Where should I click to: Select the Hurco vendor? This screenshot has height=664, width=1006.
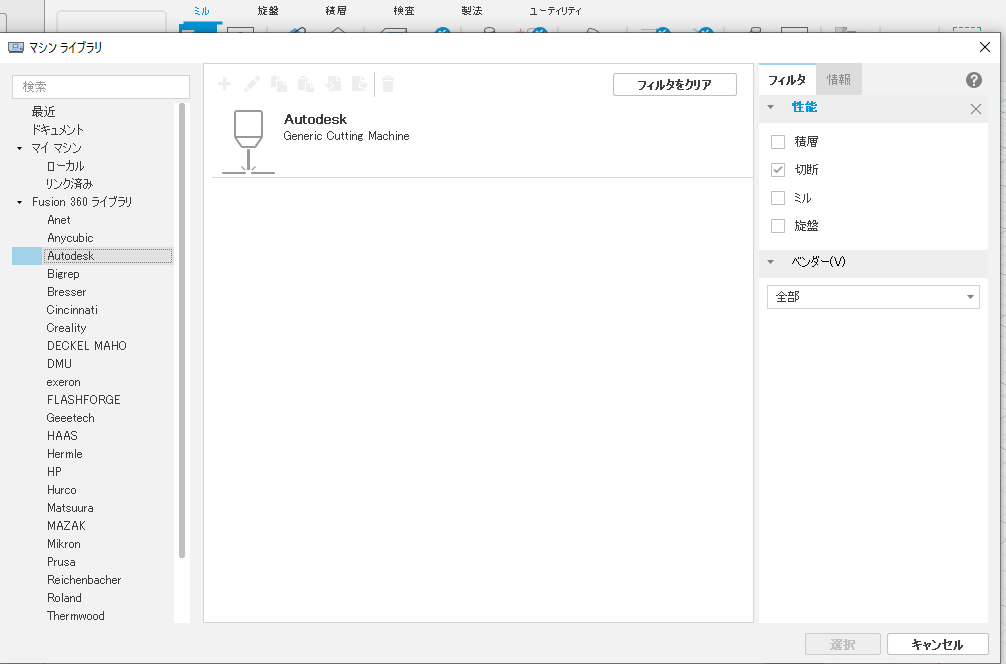(62, 489)
